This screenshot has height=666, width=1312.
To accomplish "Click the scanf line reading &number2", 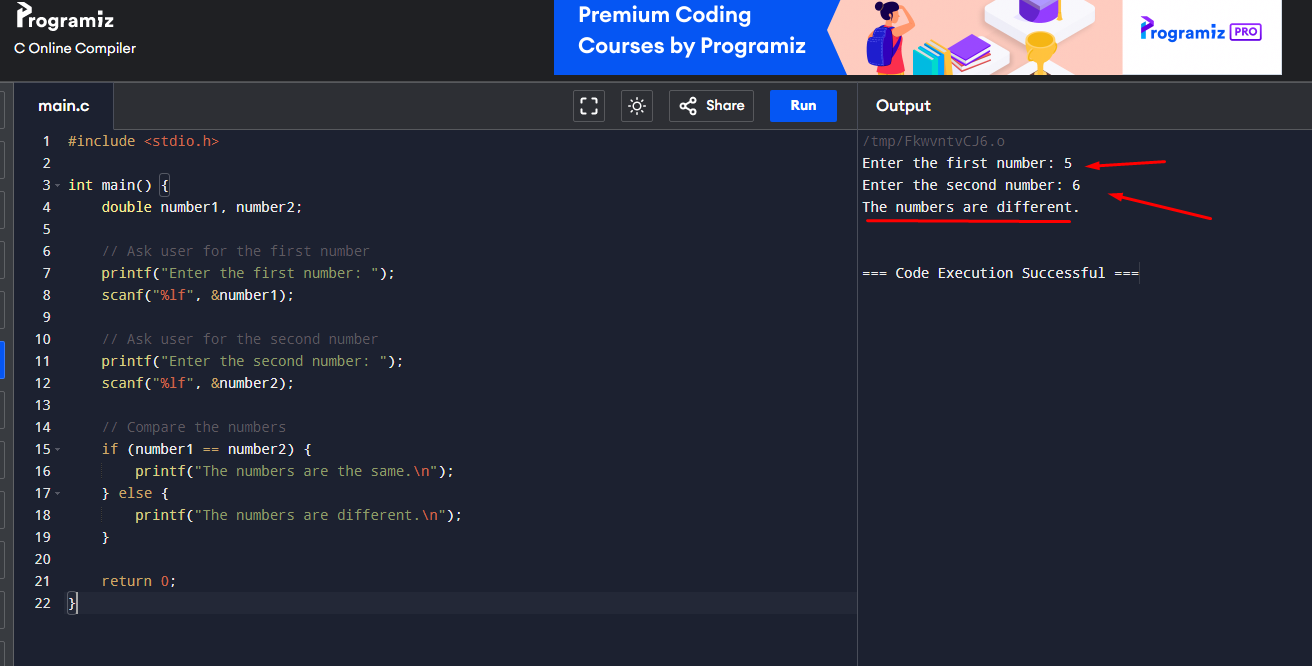I will [x=198, y=383].
